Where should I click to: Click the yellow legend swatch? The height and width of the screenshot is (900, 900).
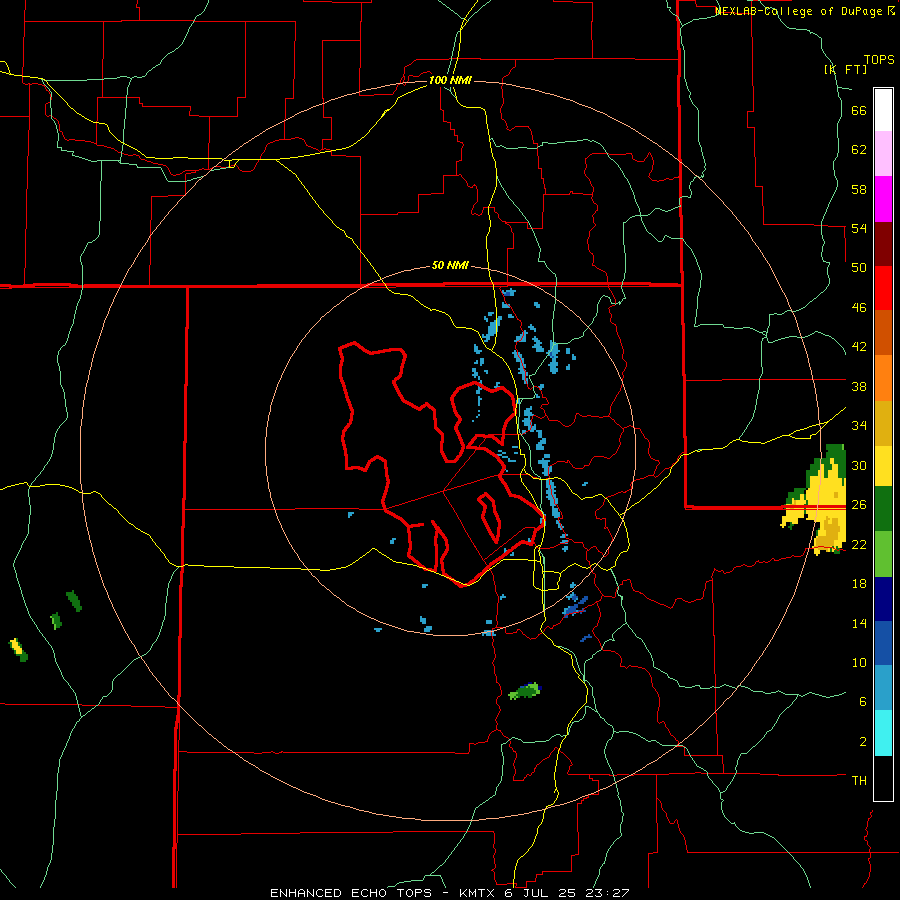883,465
